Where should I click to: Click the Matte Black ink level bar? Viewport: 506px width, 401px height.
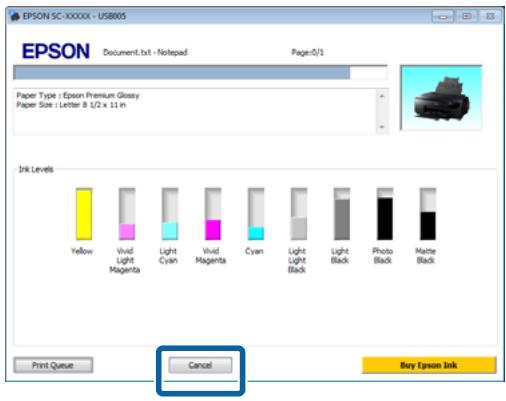[428, 214]
